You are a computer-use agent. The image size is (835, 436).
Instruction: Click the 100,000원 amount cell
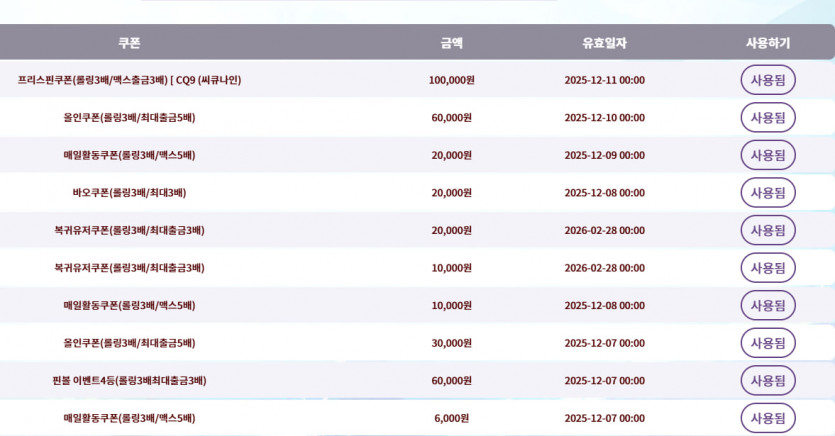click(451, 80)
